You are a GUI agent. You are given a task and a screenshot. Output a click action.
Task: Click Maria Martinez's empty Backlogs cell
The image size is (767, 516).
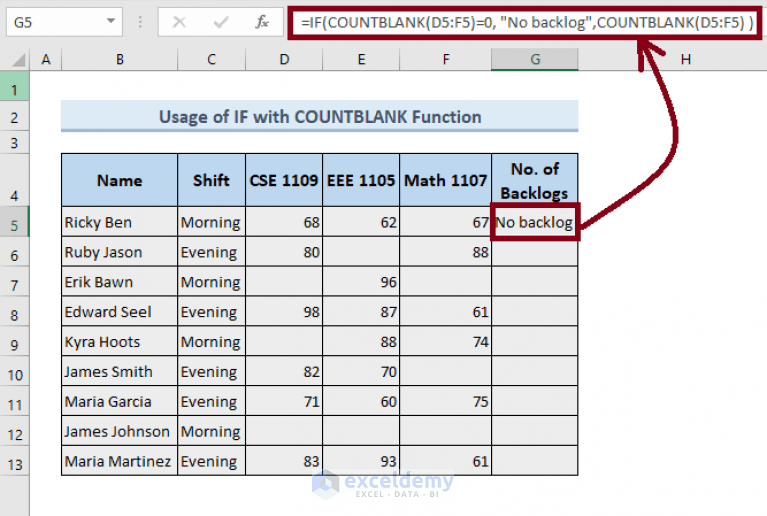point(535,461)
